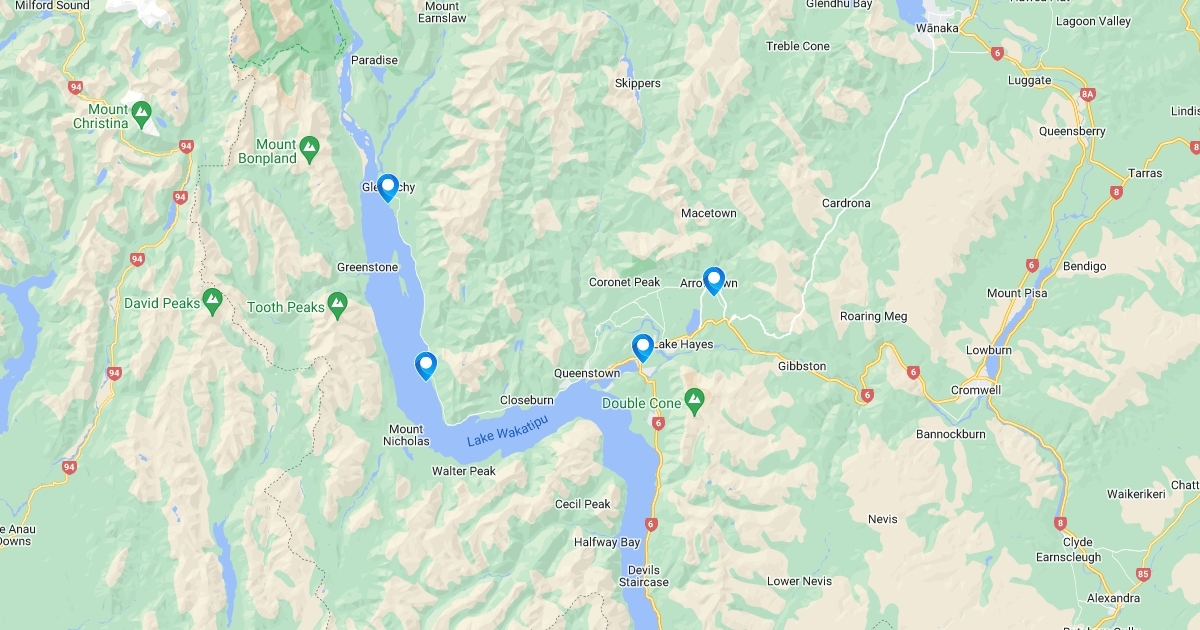Click the blue pin at Glenorchy
1200x630 pixels.
pos(388,187)
